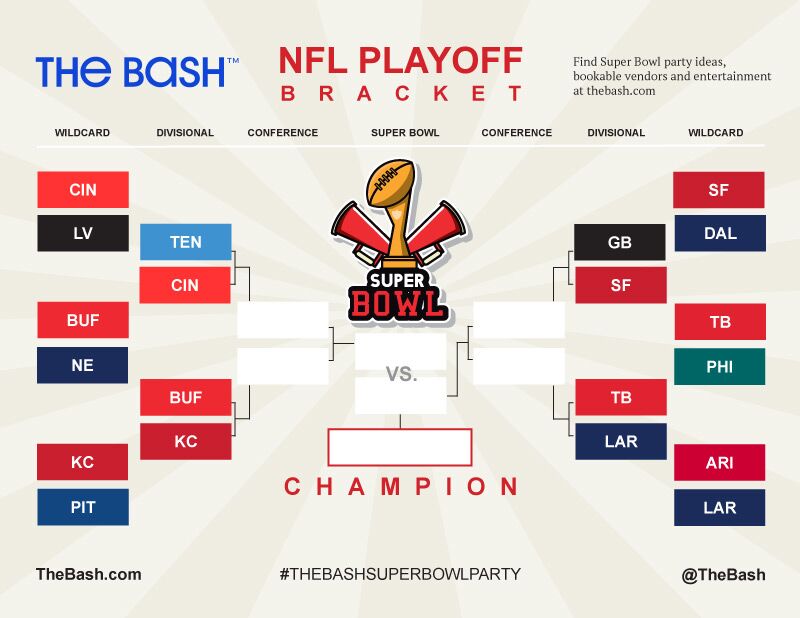Click the KC divisional team box
Screen dimensions: 800x618
point(186,441)
